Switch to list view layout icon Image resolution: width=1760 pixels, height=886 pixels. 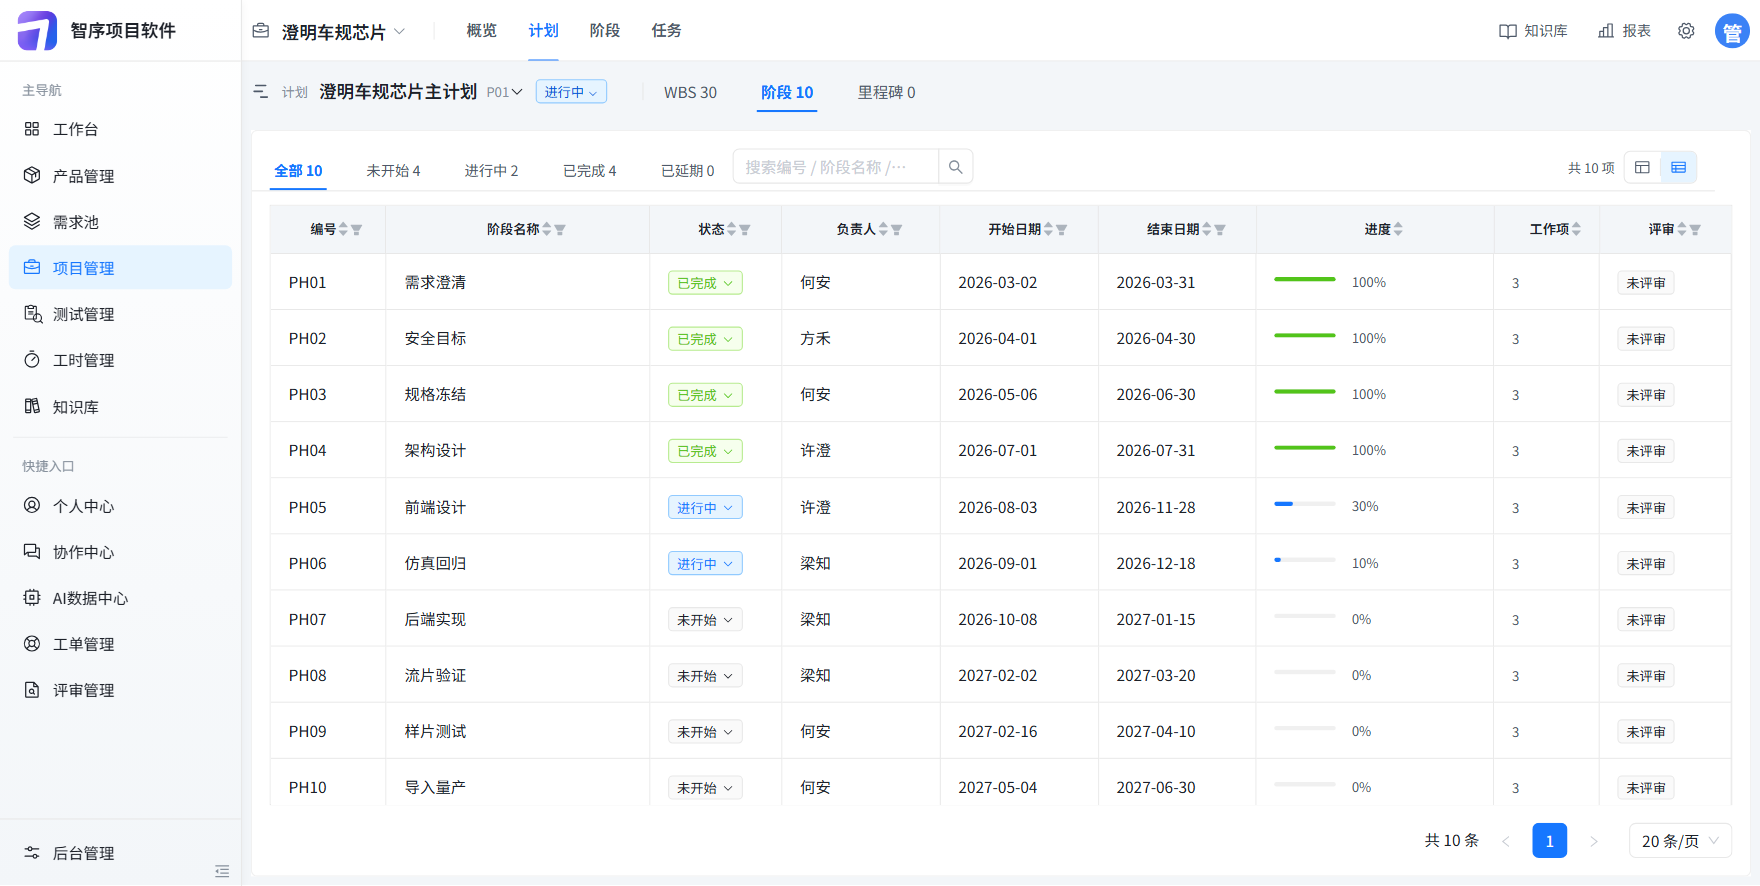coord(1678,168)
